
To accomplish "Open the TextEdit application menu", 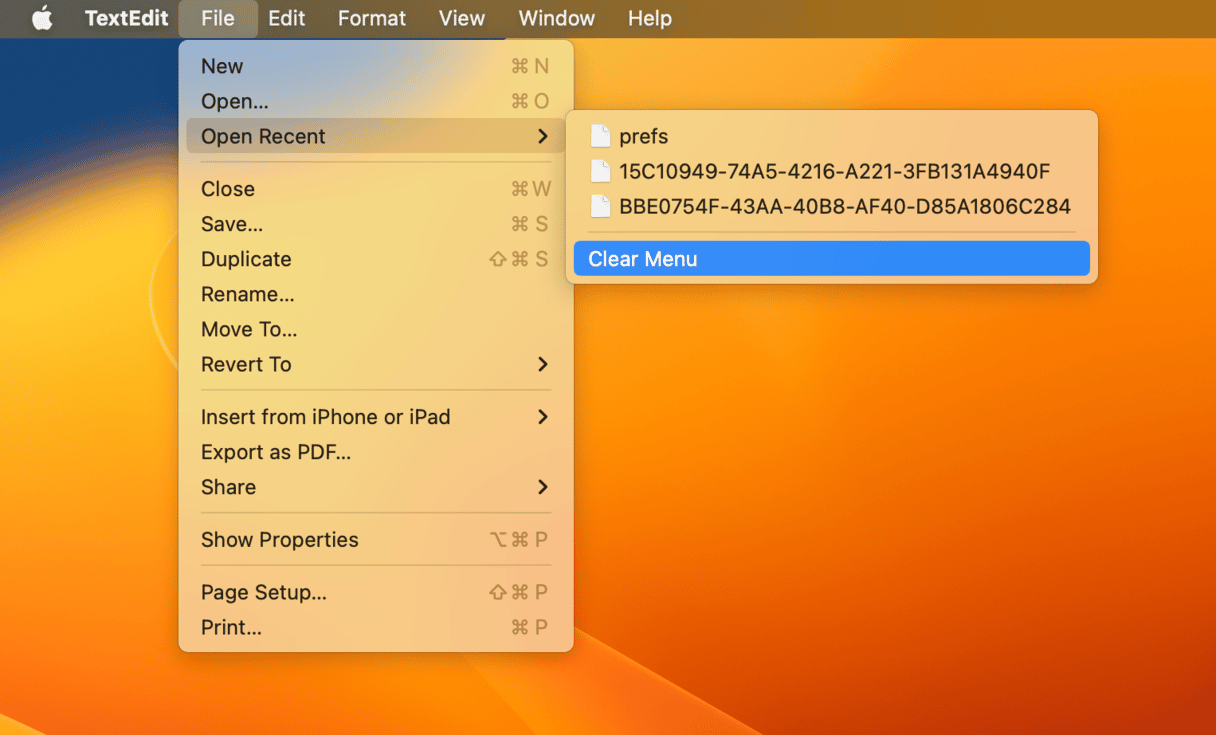I will pos(126,18).
